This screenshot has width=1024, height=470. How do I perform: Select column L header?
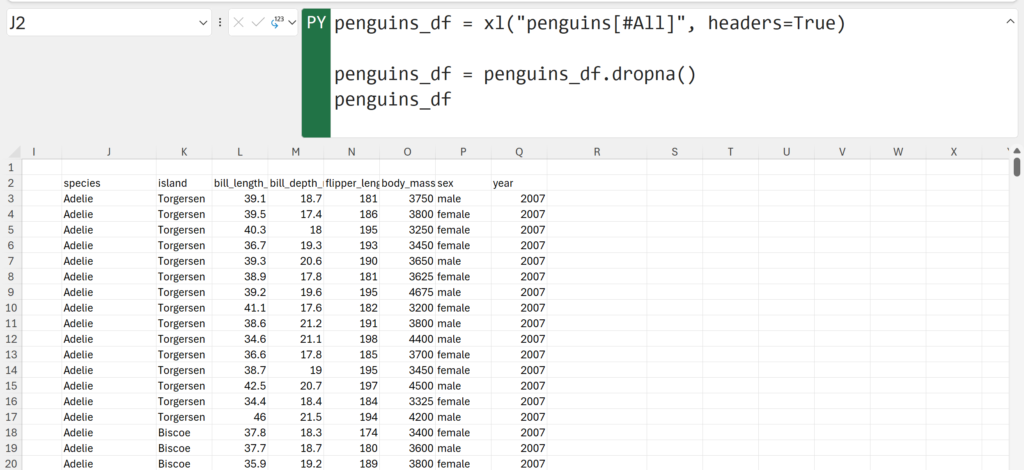click(x=239, y=152)
